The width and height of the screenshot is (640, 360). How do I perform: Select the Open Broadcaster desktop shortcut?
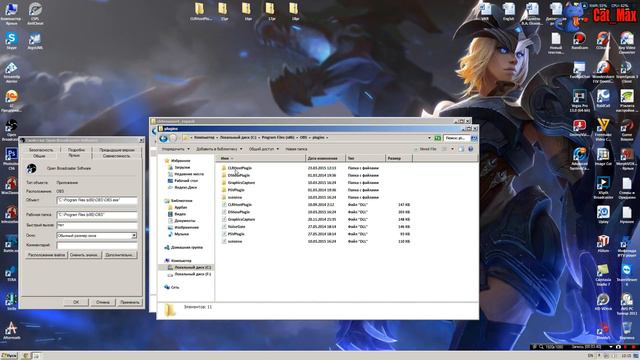tap(11, 130)
